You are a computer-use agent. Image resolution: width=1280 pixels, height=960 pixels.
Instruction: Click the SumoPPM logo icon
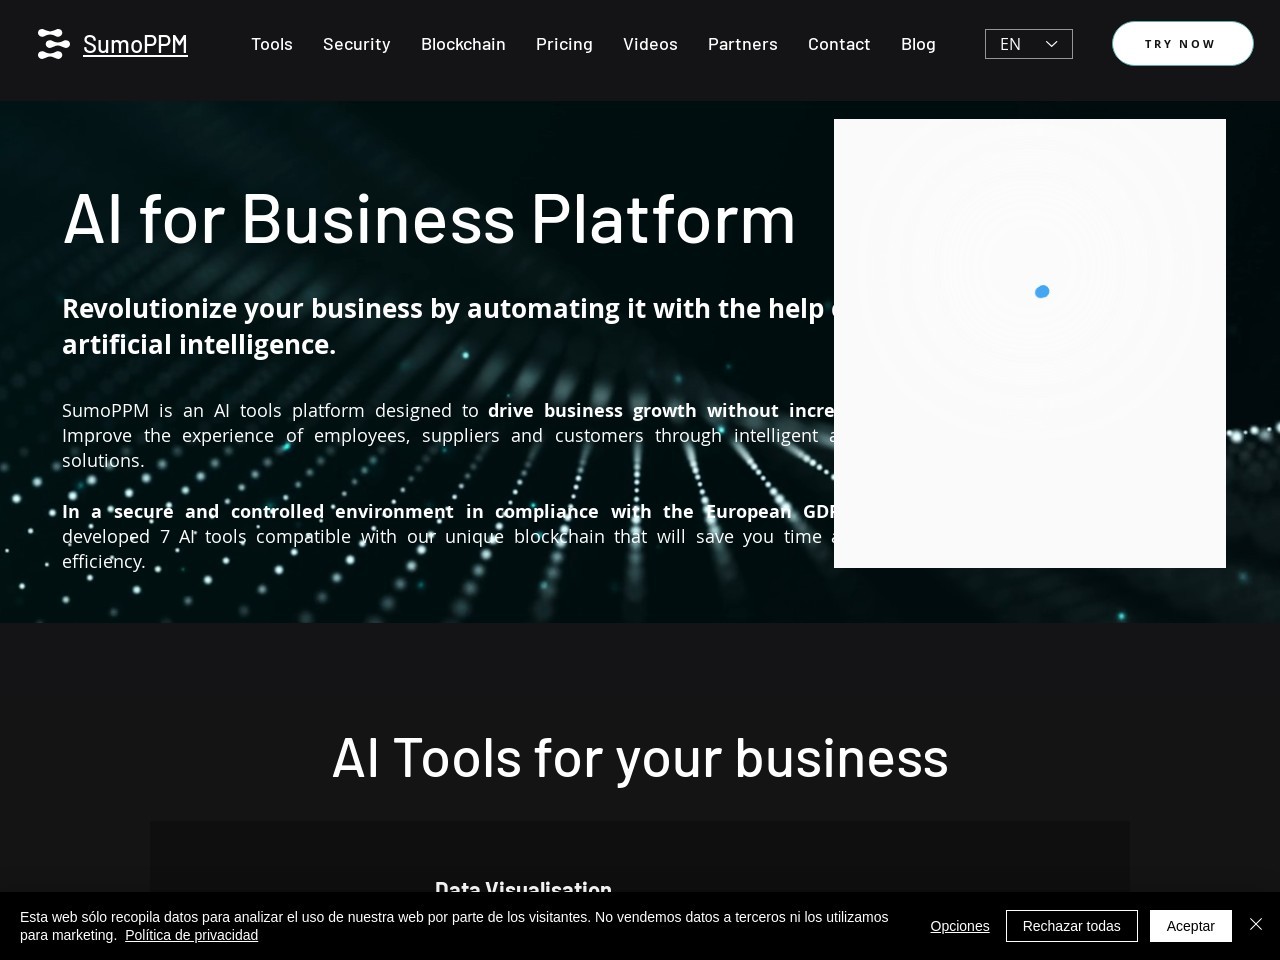54,44
